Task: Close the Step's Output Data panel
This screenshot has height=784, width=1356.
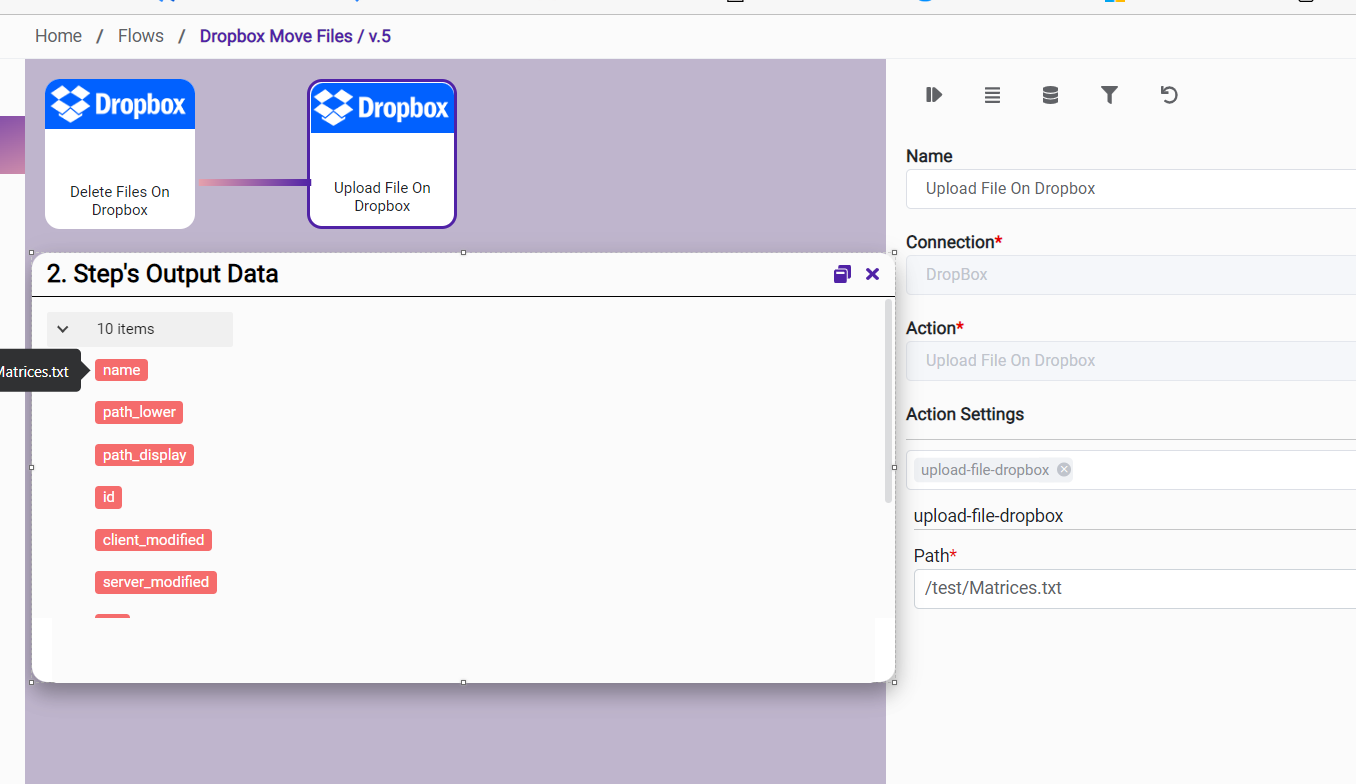Action: [872, 274]
